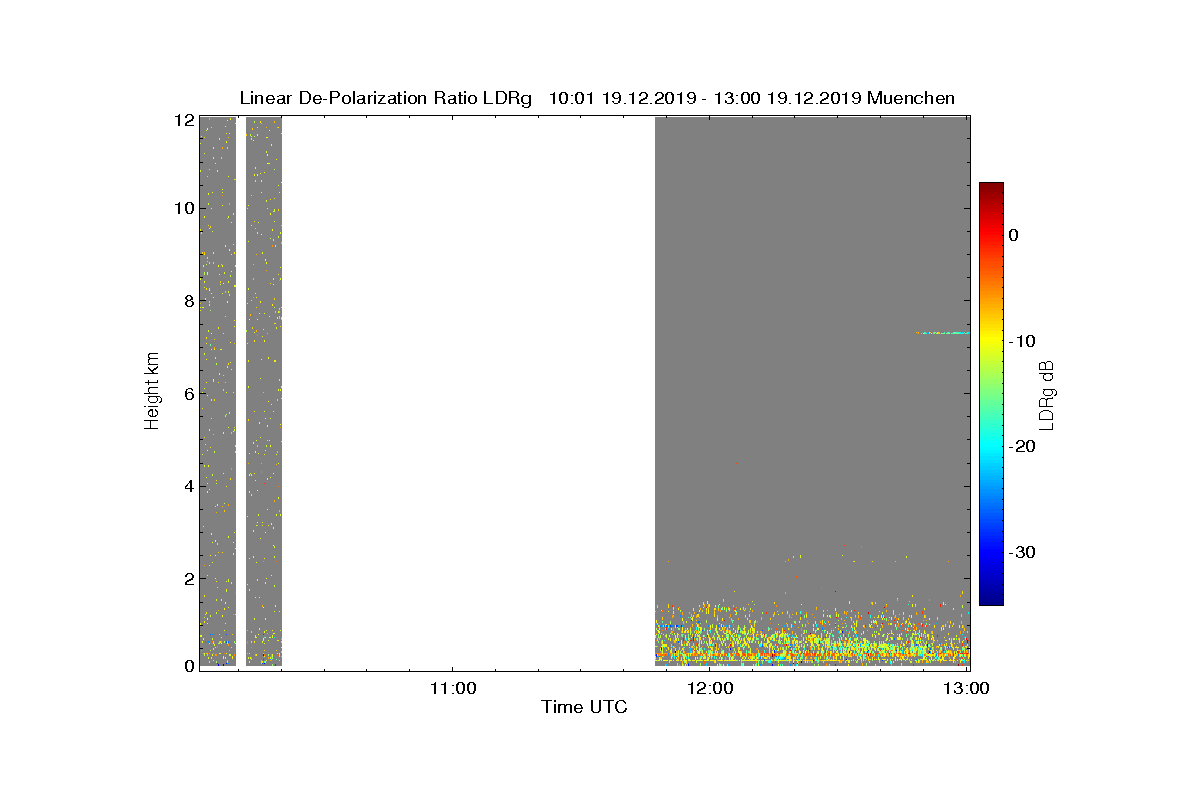This screenshot has height=800, width=1200.
Task: Click the LDRg colorbar gradient
Action: 991,394
